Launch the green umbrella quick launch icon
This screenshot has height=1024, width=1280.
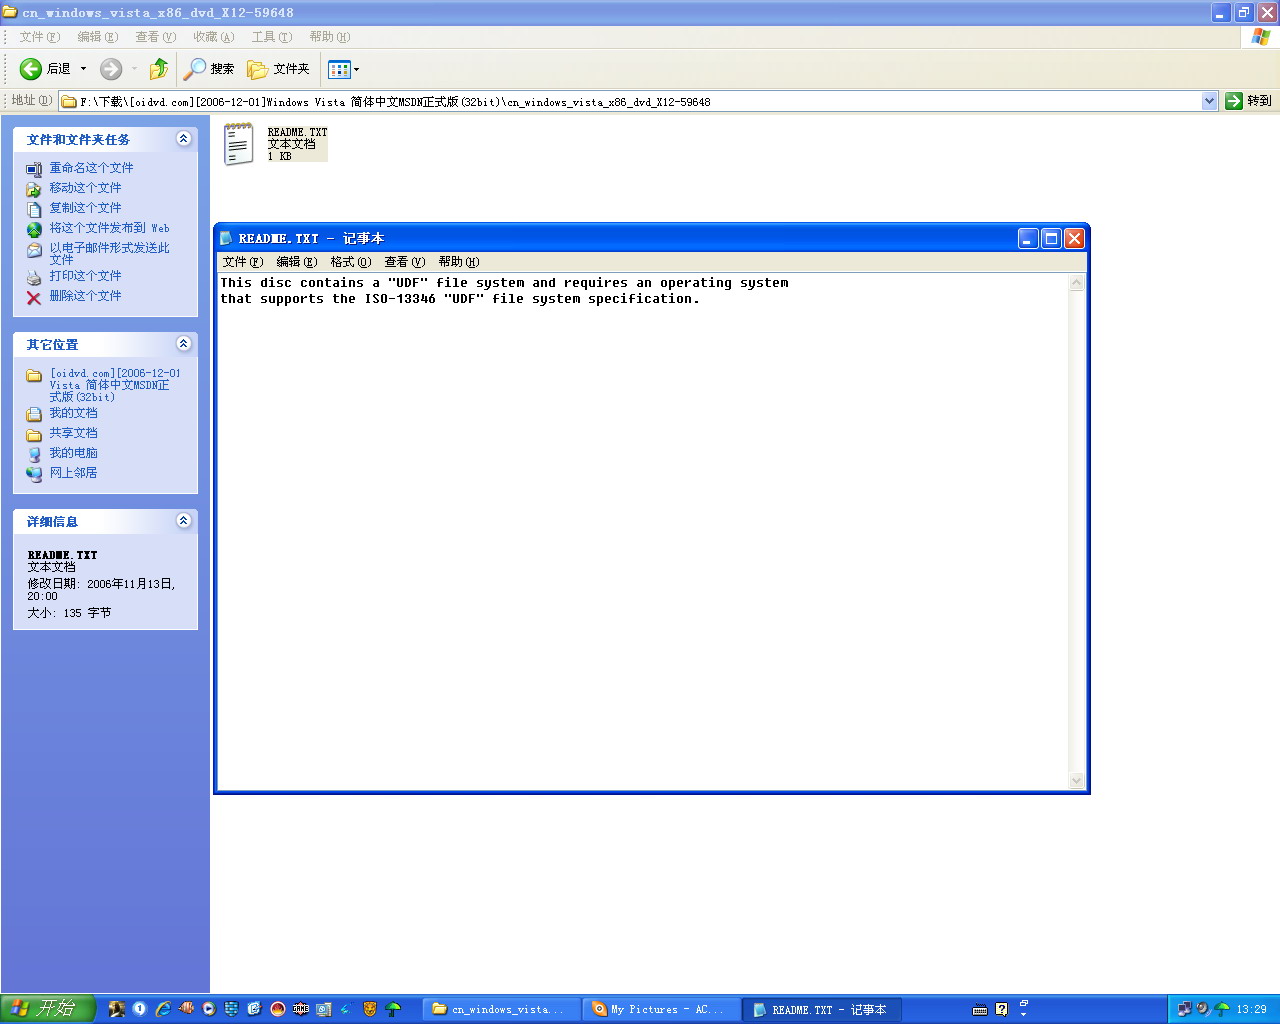pos(393,1009)
